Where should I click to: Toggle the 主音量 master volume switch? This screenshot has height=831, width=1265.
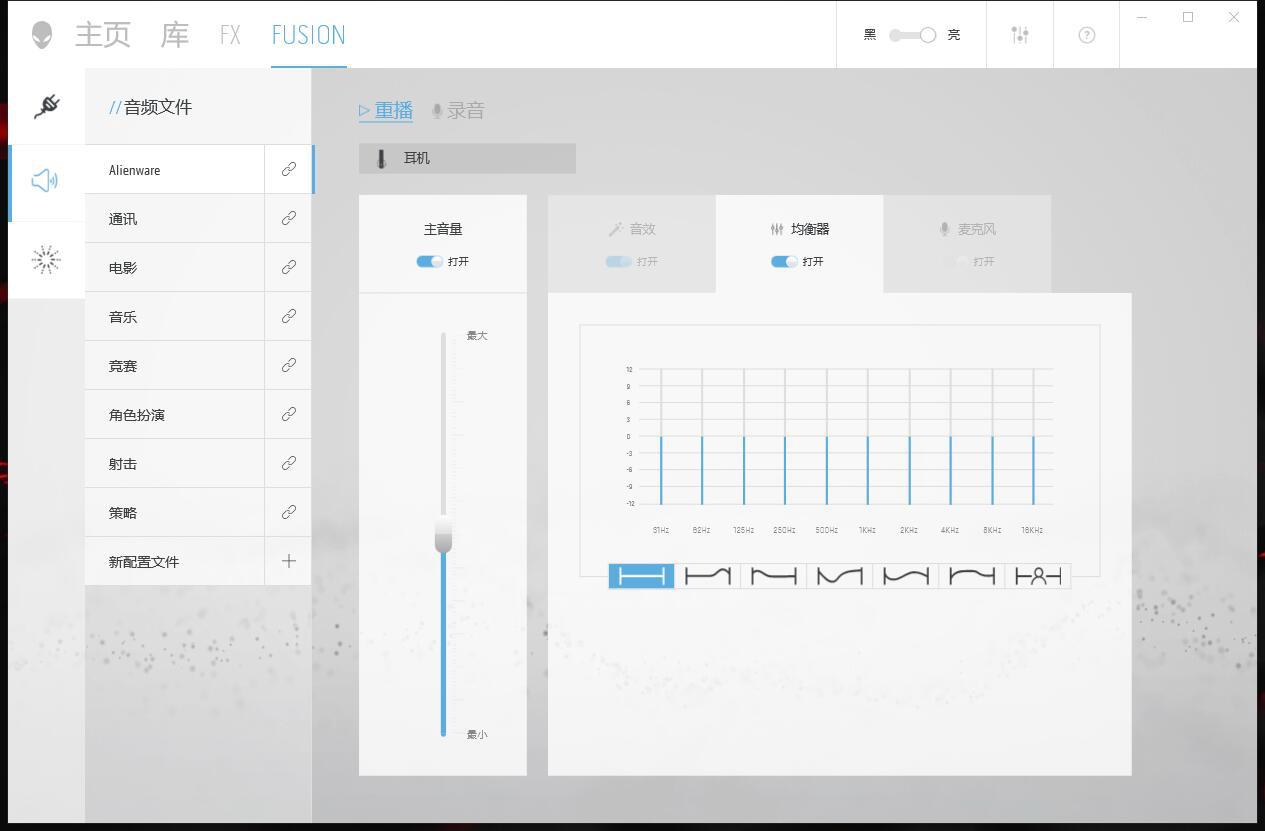click(x=430, y=261)
